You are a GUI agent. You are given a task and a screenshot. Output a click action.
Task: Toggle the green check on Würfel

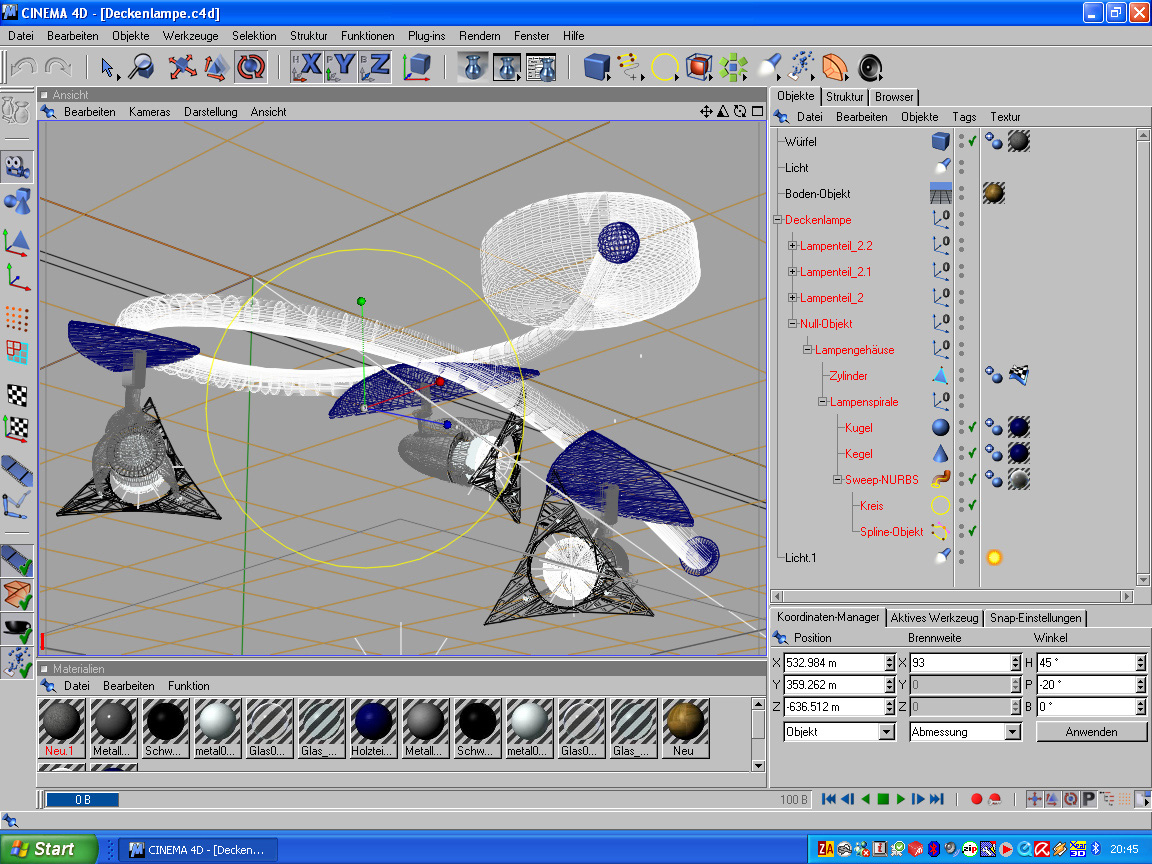click(972, 141)
